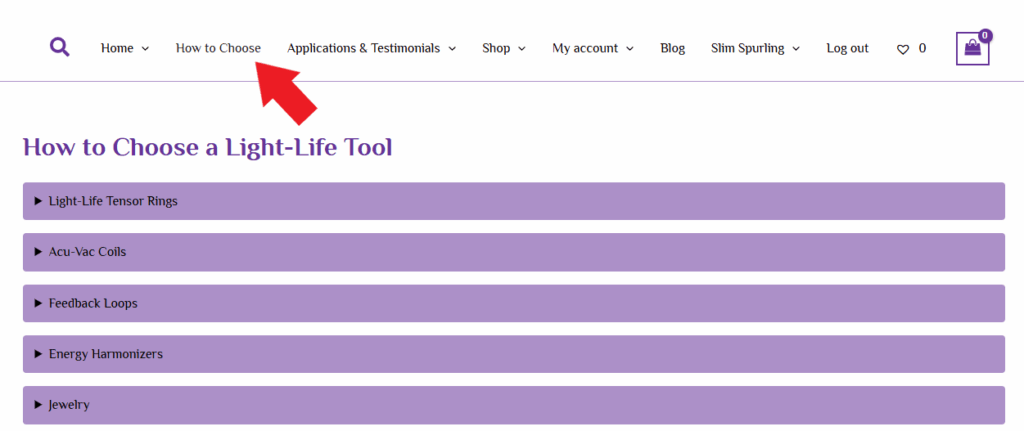The height and width of the screenshot is (431, 1024).
Task: Open My account menu item
Action: pyautogui.click(x=584, y=48)
